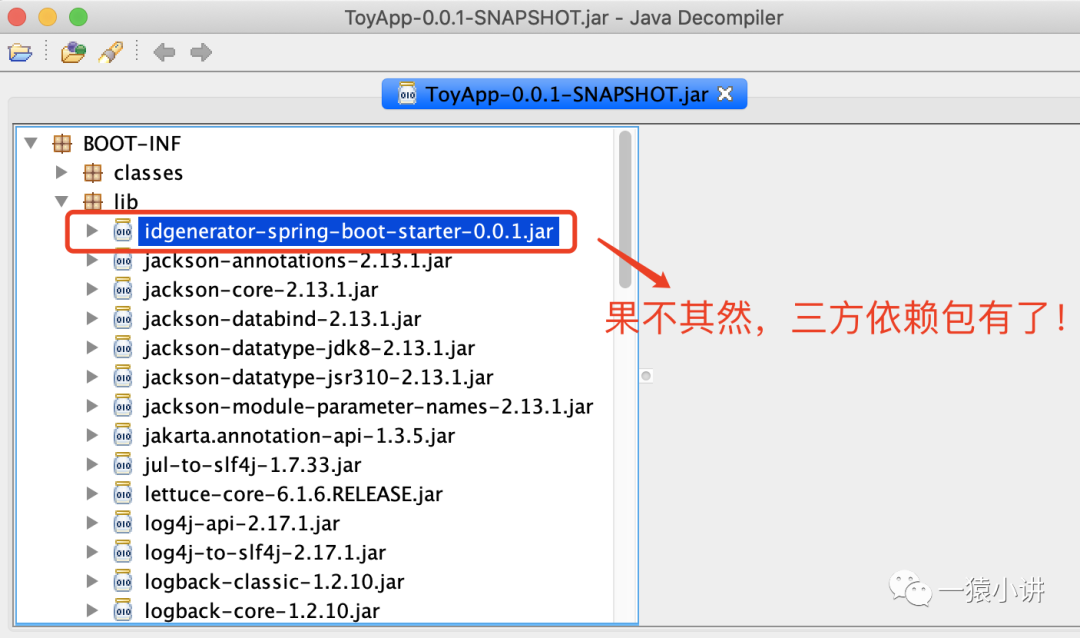Click jar icon beside log4j-to-slf4j-2.17.1.jar
This screenshot has width=1080, height=638.
tap(123, 552)
